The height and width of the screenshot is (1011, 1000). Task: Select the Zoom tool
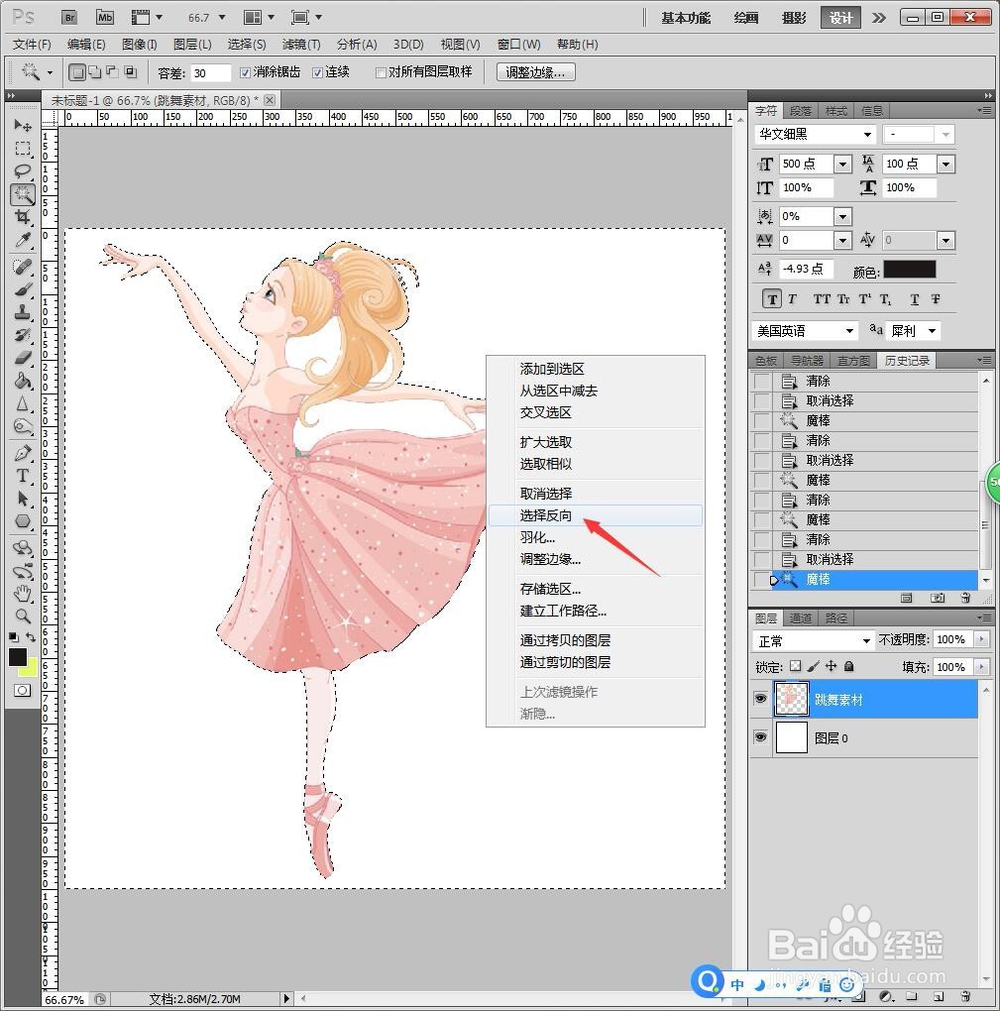pyautogui.click(x=23, y=616)
